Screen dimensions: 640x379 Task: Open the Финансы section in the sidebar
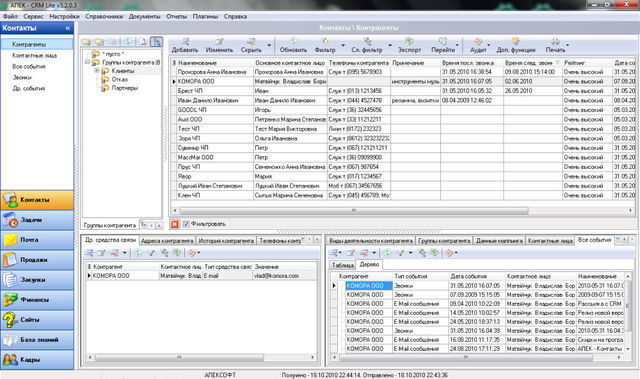pyautogui.click(x=37, y=300)
